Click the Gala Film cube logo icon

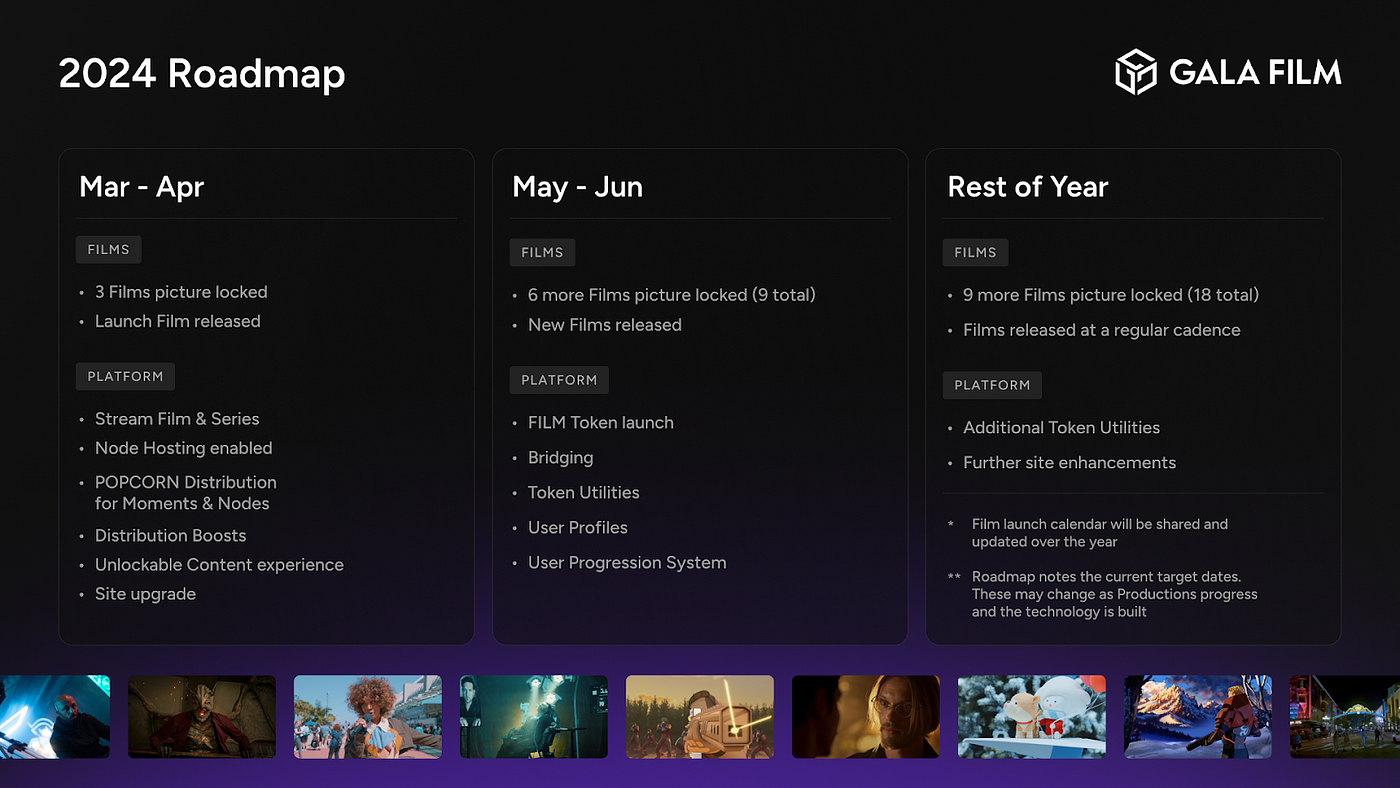(x=1136, y=72)
